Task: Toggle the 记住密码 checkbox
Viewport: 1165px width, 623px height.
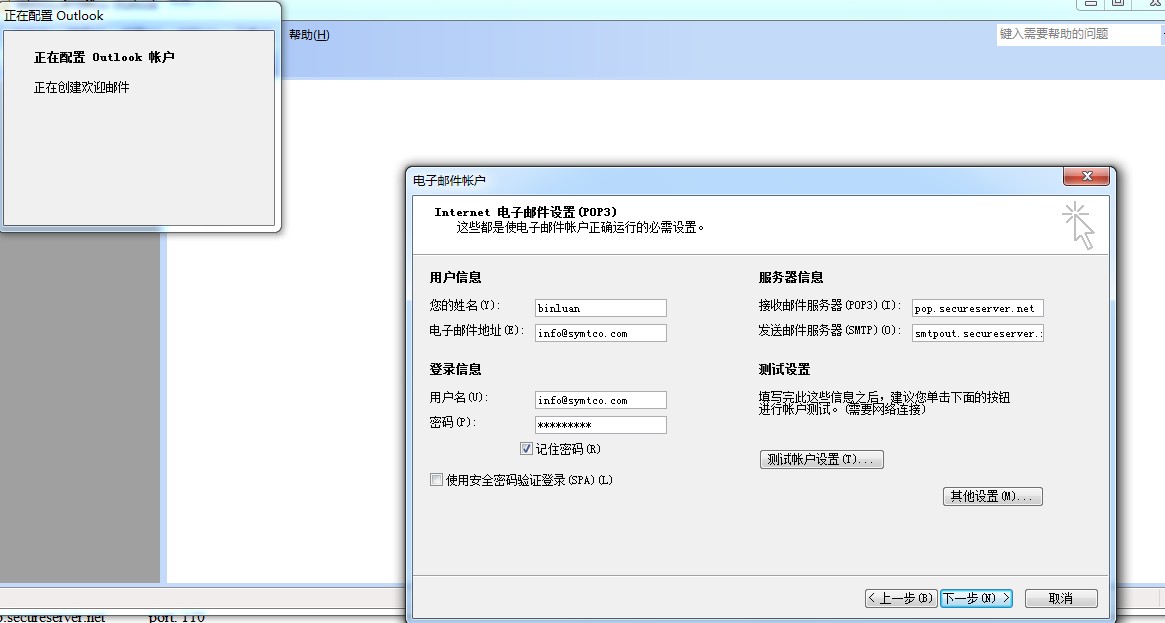Action: (x=526, y=449)
